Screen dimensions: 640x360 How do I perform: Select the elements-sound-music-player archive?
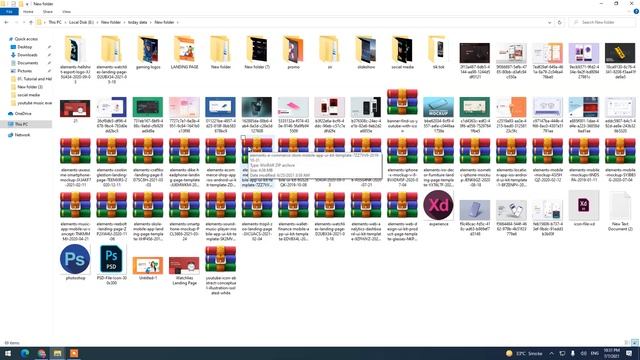(220, 216)
